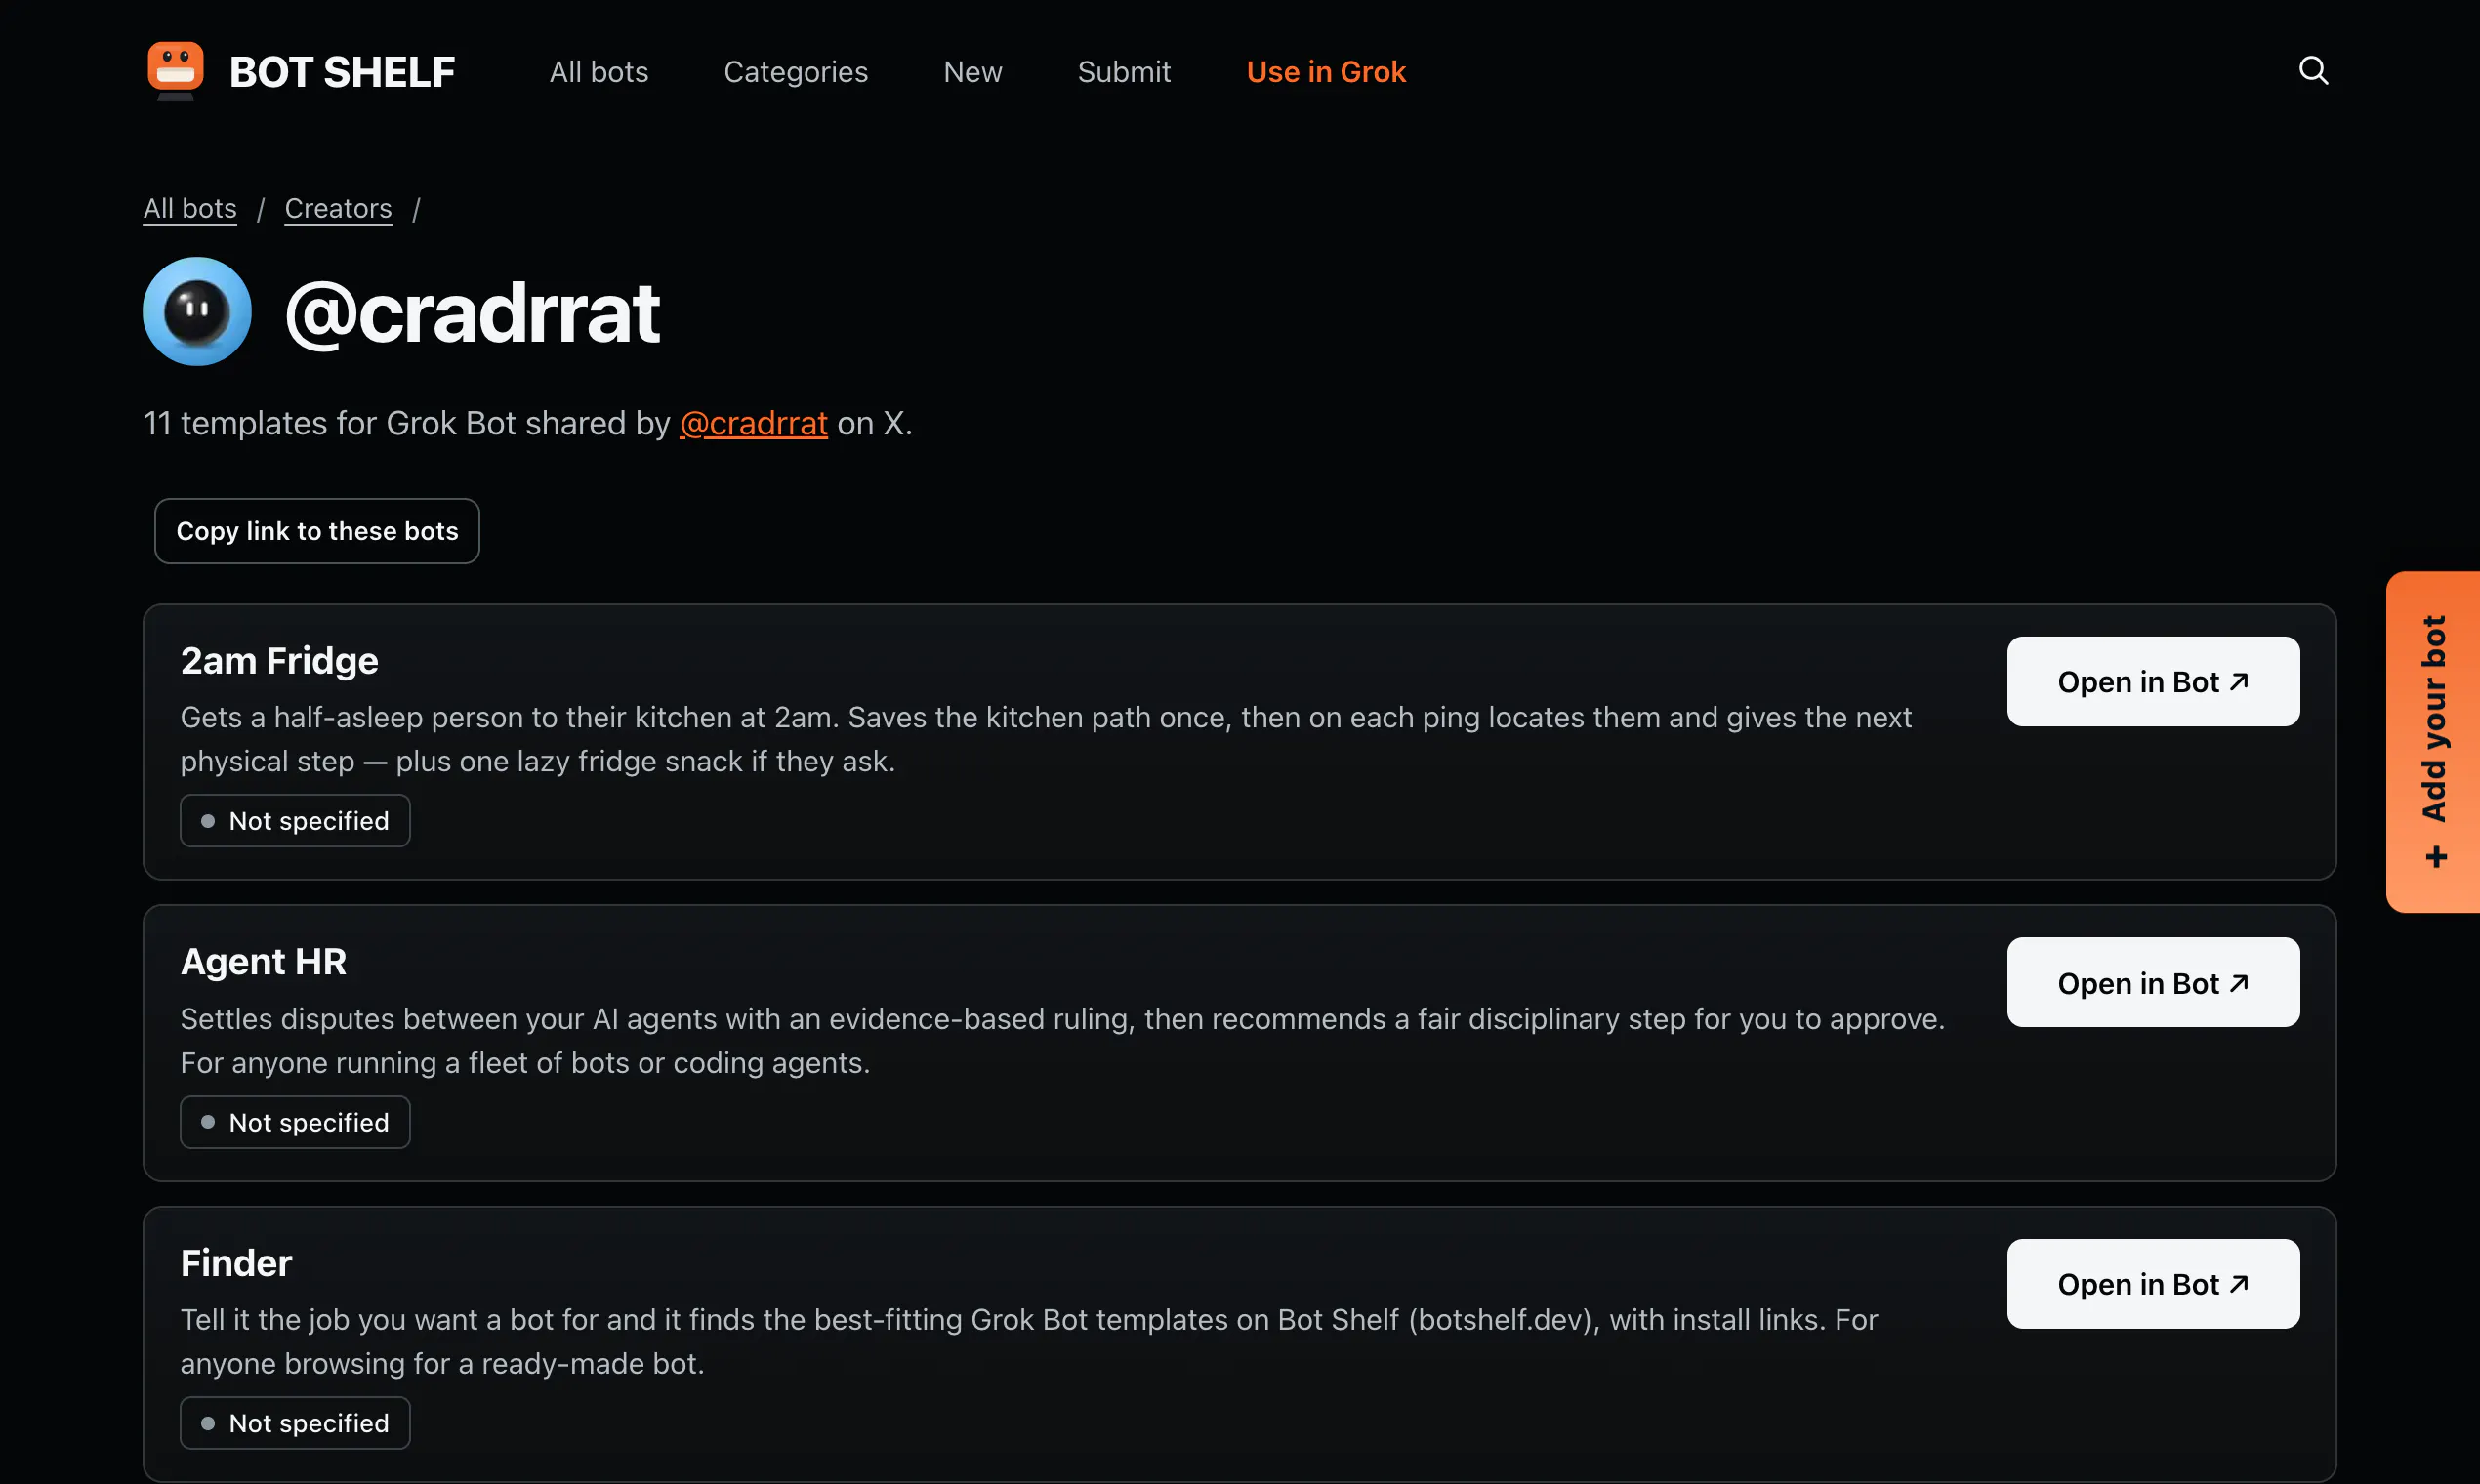Screen dimensions: 2480x1484
Task: Follow the Creators breadcrumb link
Action: click(x=338, y=208)
